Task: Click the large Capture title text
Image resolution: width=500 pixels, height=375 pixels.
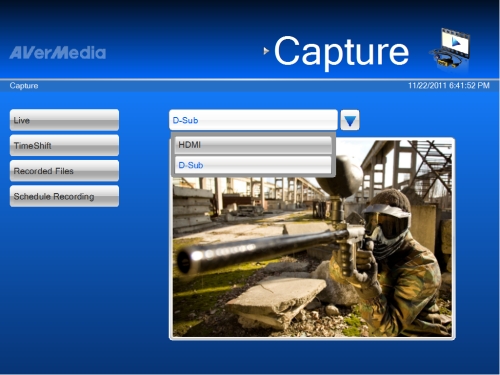Action: 341,52
